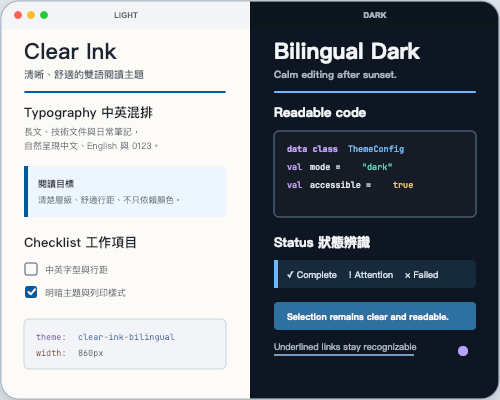Check the unchecked 中英字型與行距 checkbox
This screenshot has height=400, width=500.
point(31,269)
